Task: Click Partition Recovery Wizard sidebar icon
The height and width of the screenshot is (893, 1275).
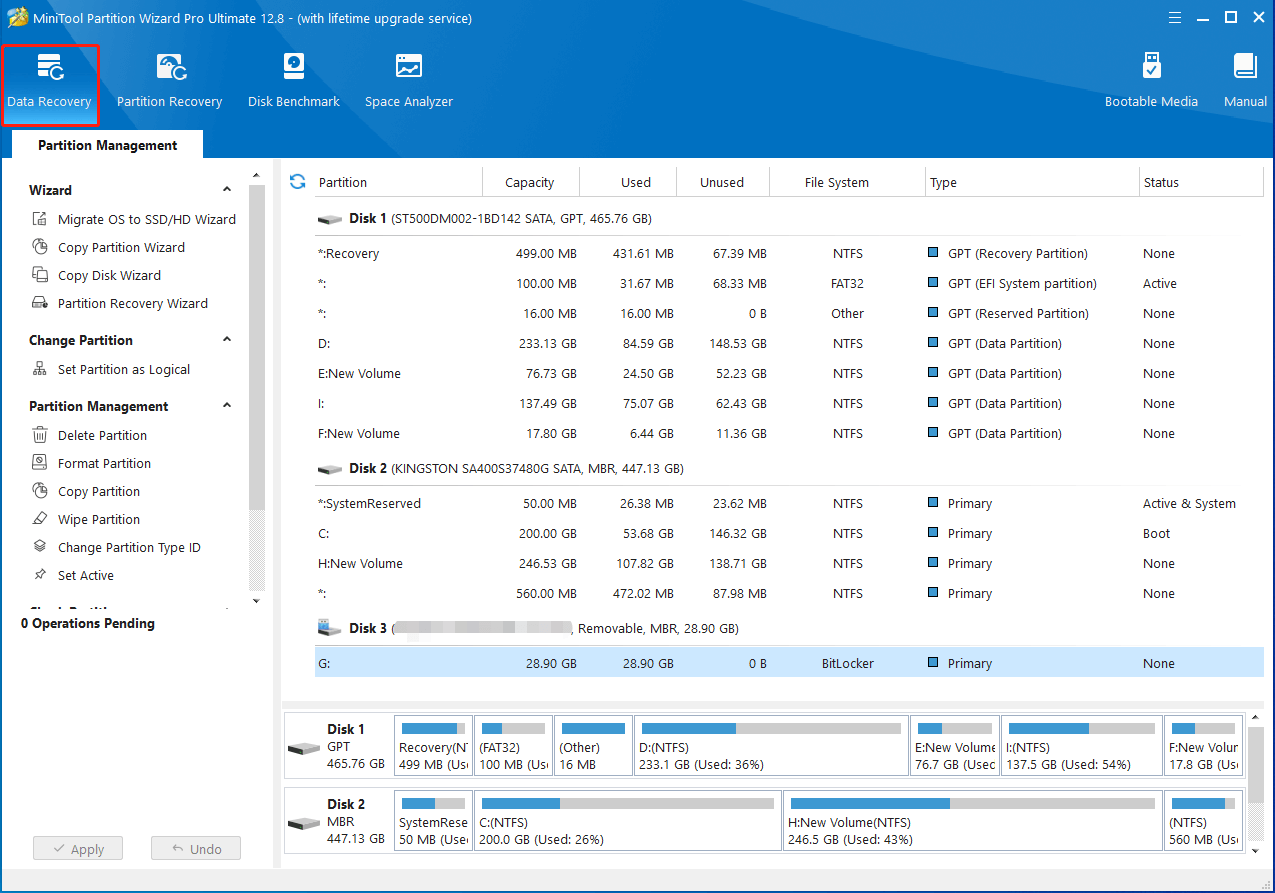Action: click(40, 303)
